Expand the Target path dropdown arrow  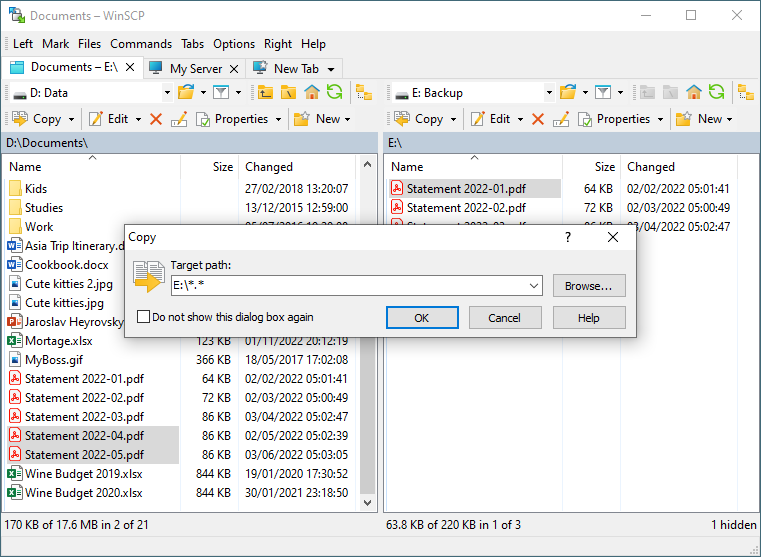tap(534, 286)
